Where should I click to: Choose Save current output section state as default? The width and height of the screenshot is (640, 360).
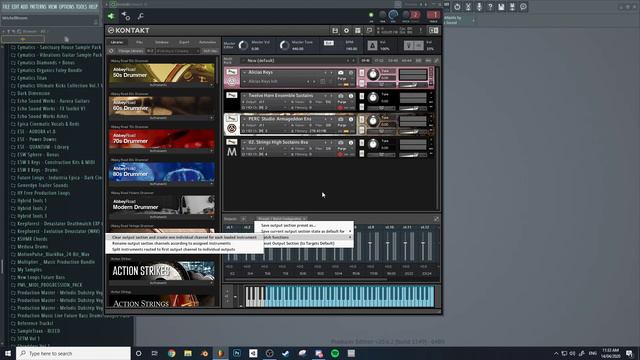[x=304, y=231]
